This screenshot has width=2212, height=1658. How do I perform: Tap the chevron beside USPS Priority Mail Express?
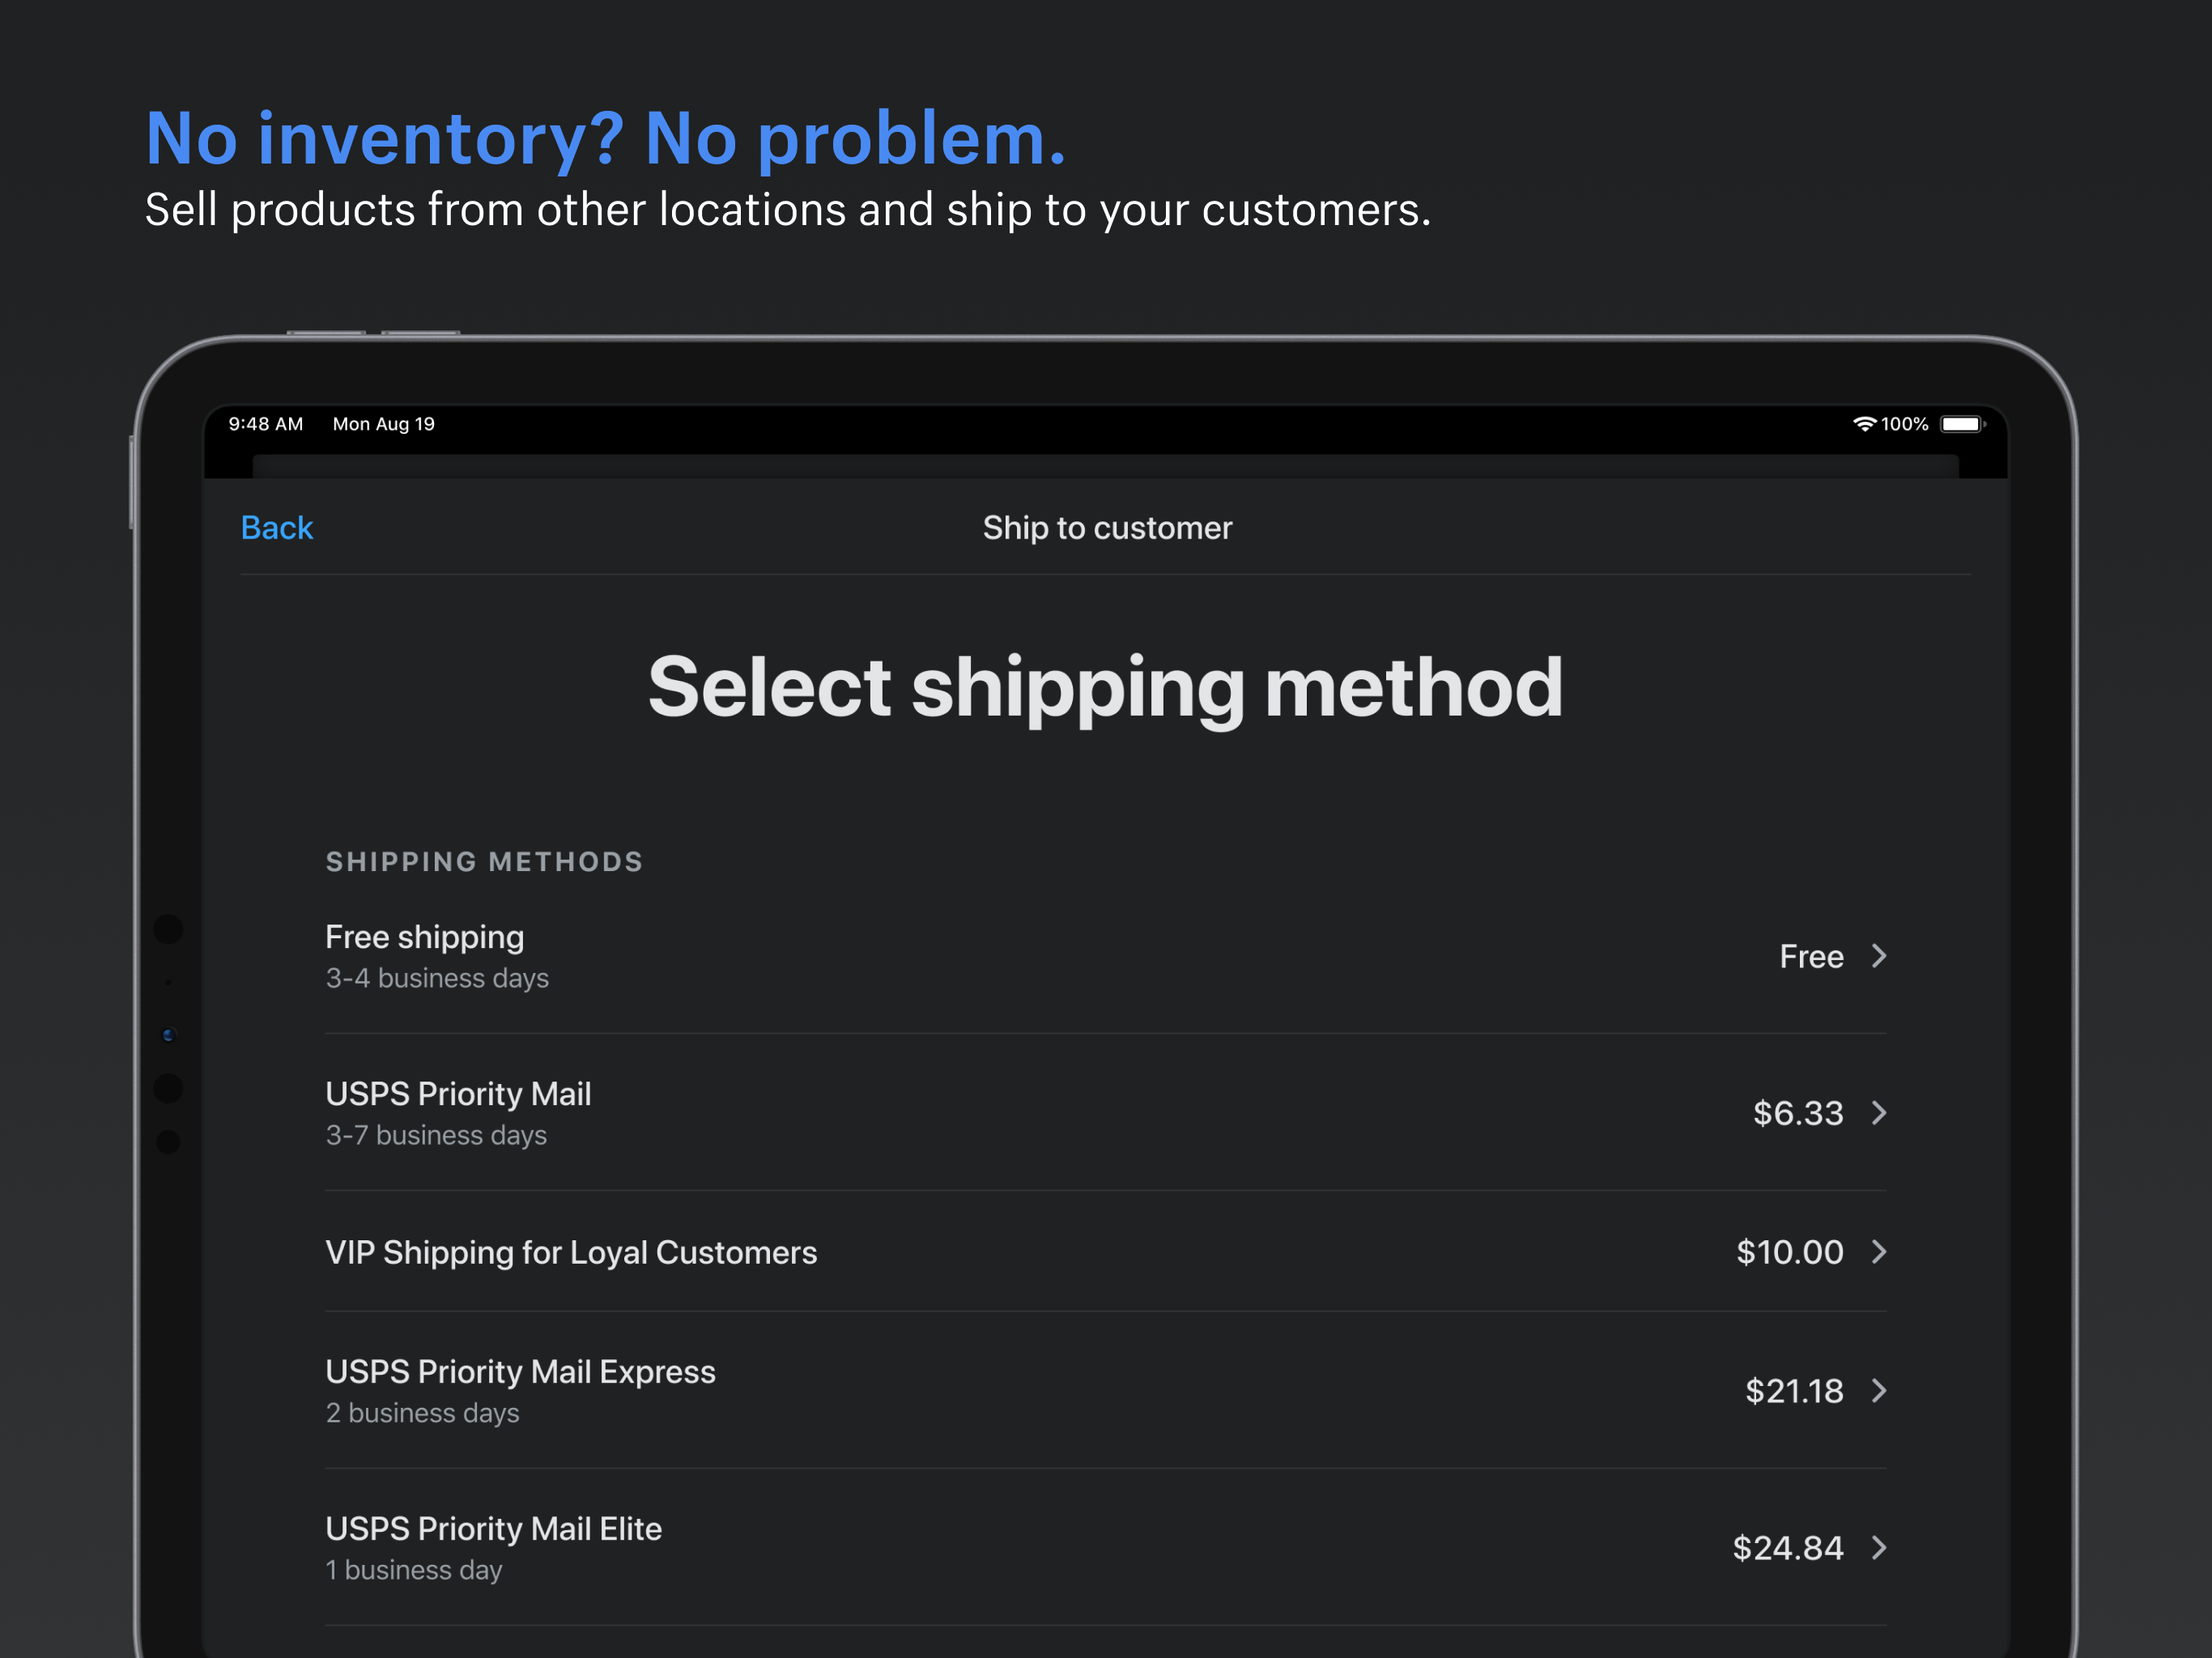pyautogui.click(x=1881, y=1391)
